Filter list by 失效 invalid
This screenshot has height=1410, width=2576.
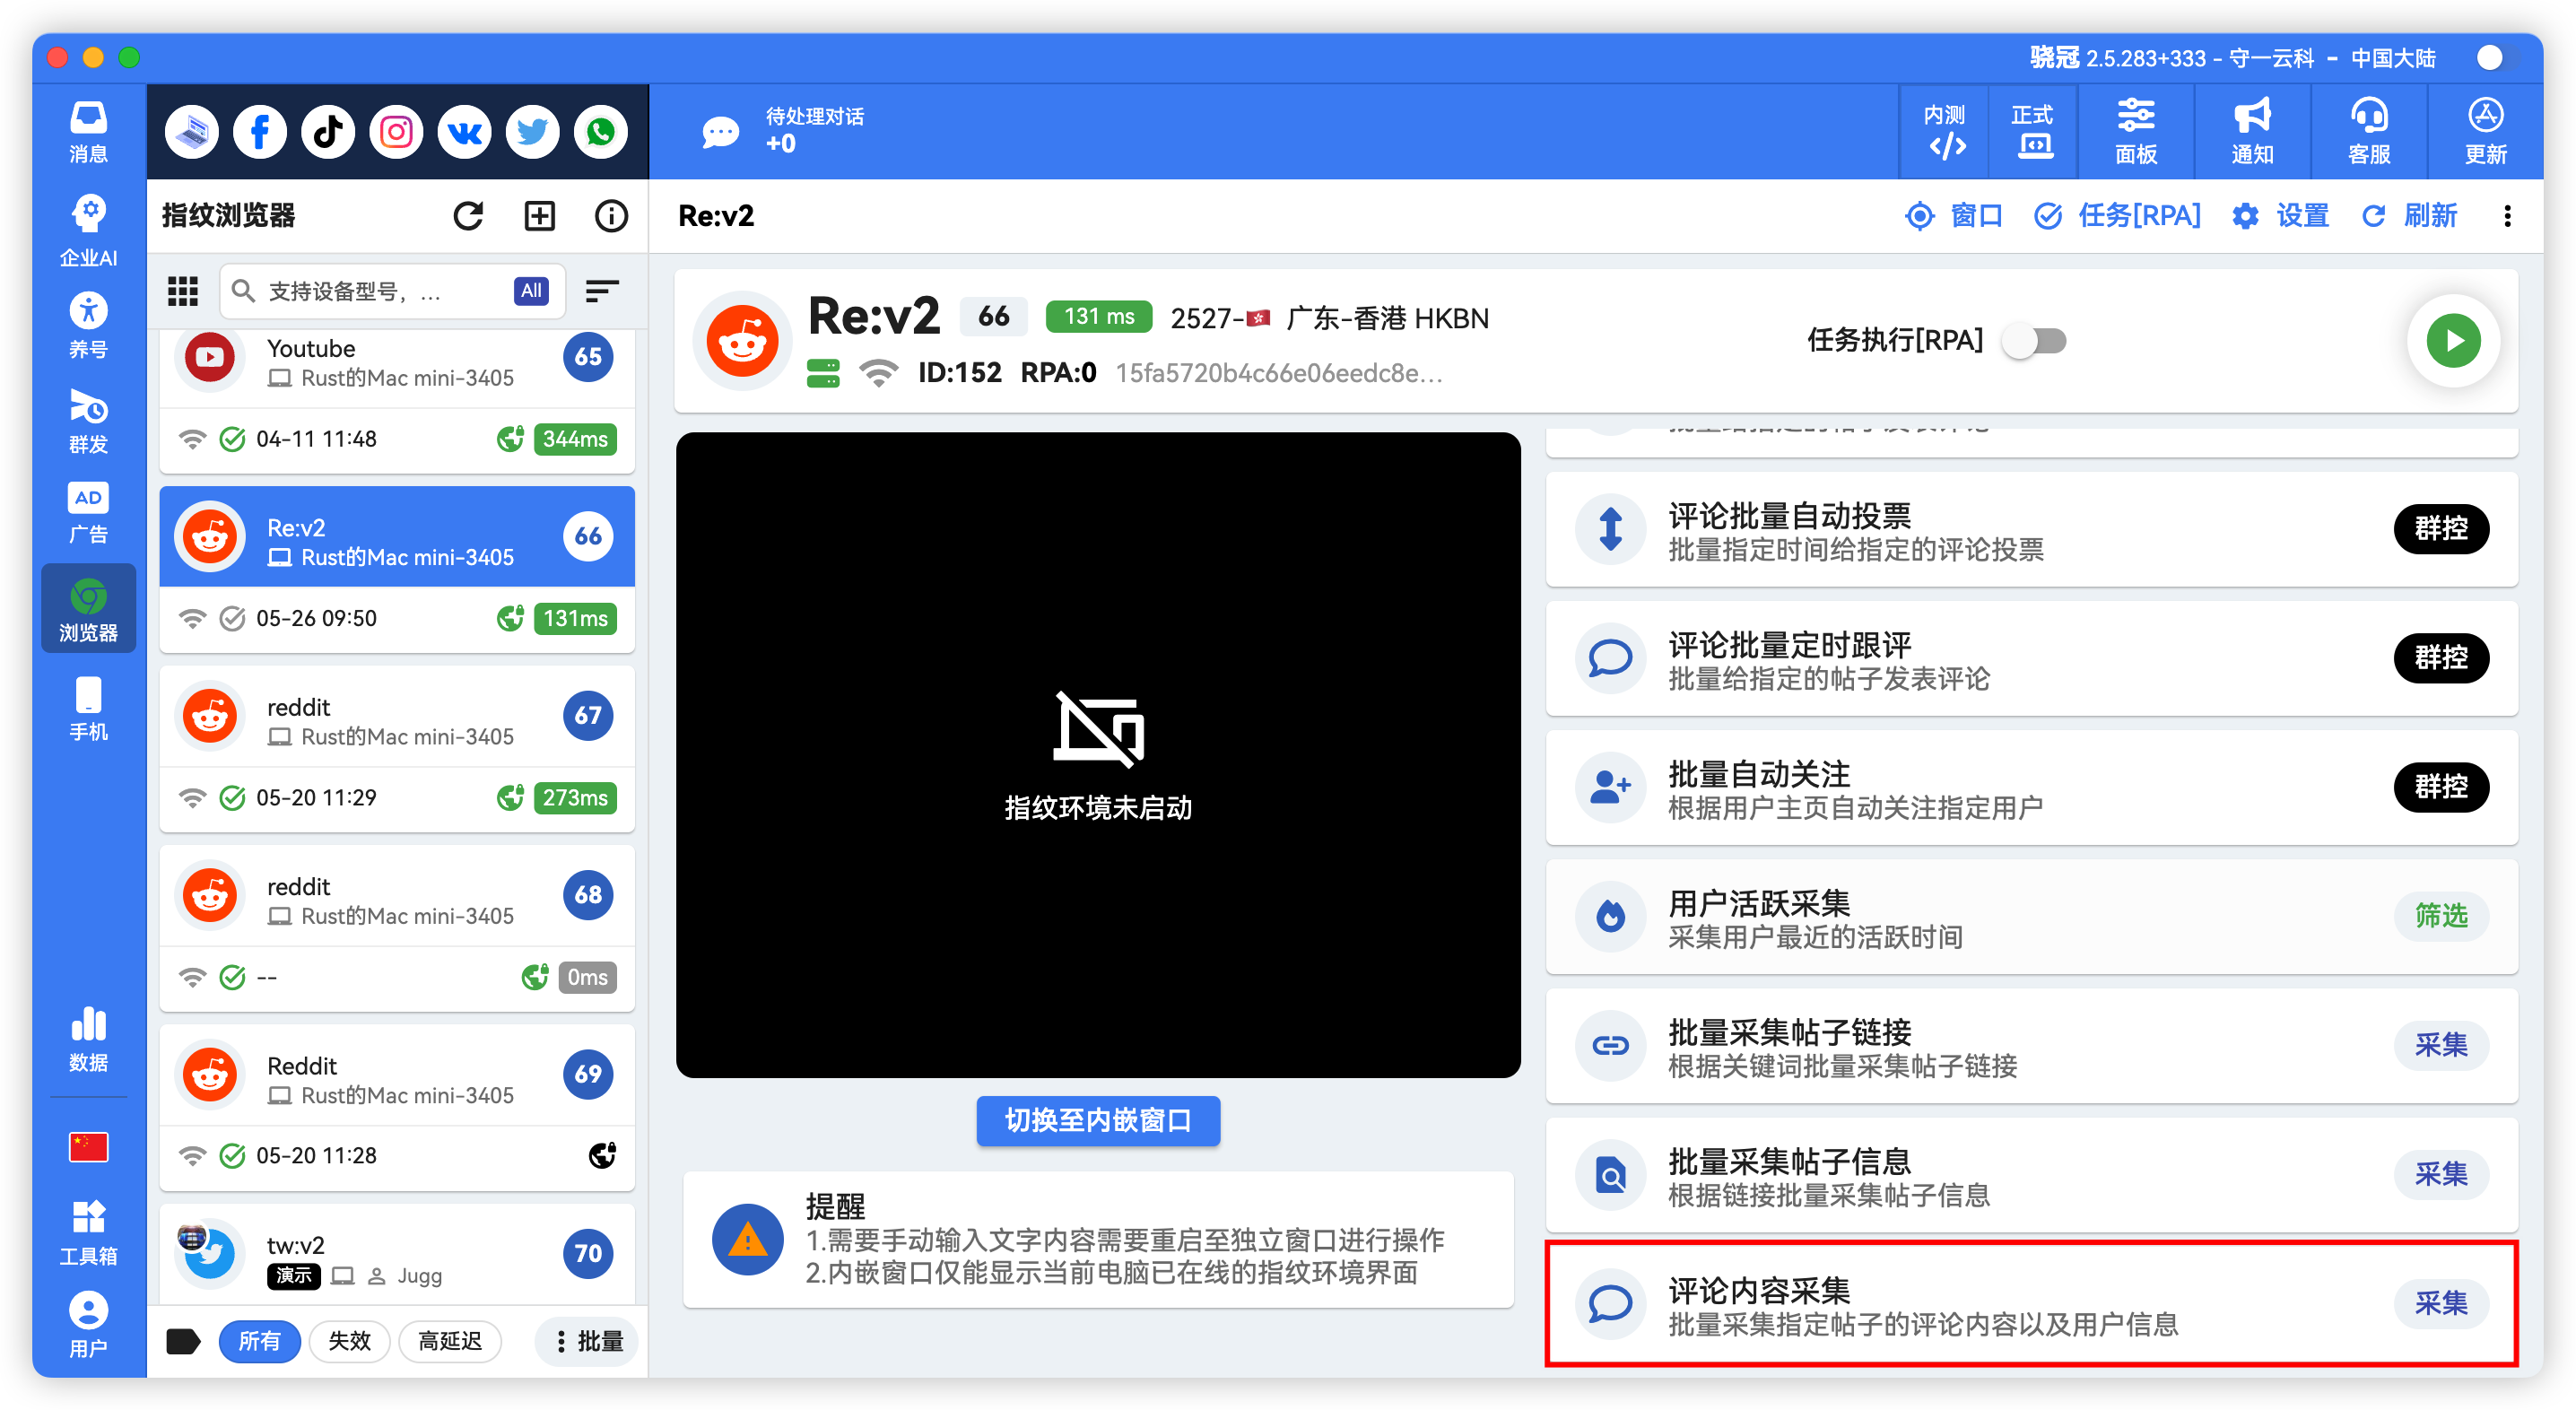pos(349,1341)
